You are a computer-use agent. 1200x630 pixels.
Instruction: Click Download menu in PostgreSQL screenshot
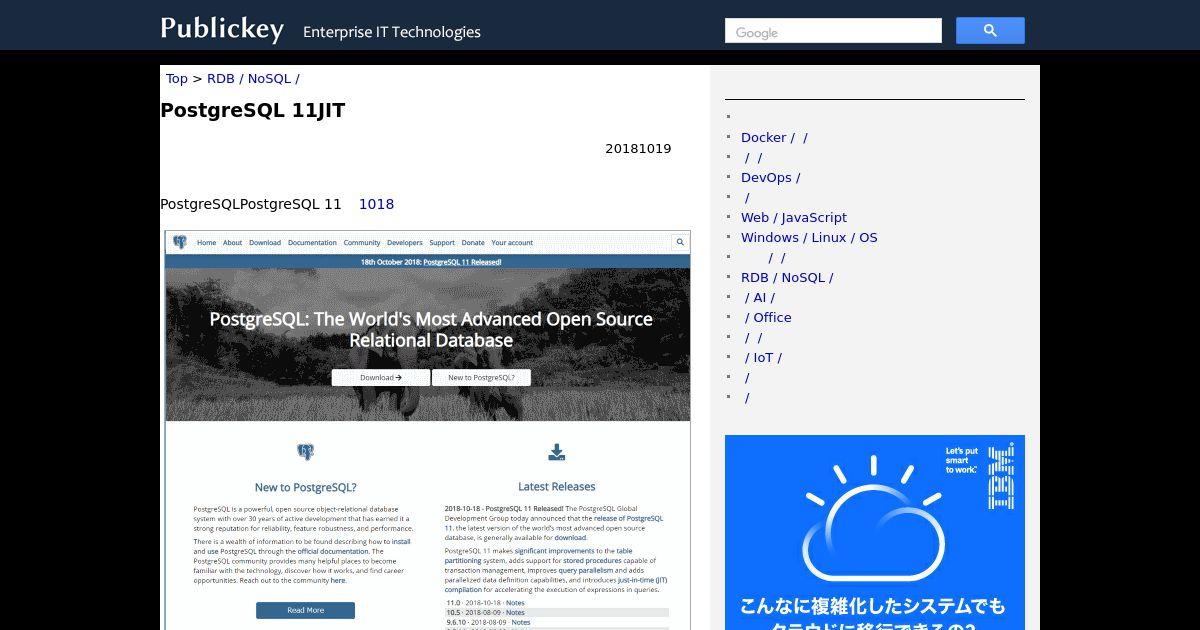pos(265,243)
